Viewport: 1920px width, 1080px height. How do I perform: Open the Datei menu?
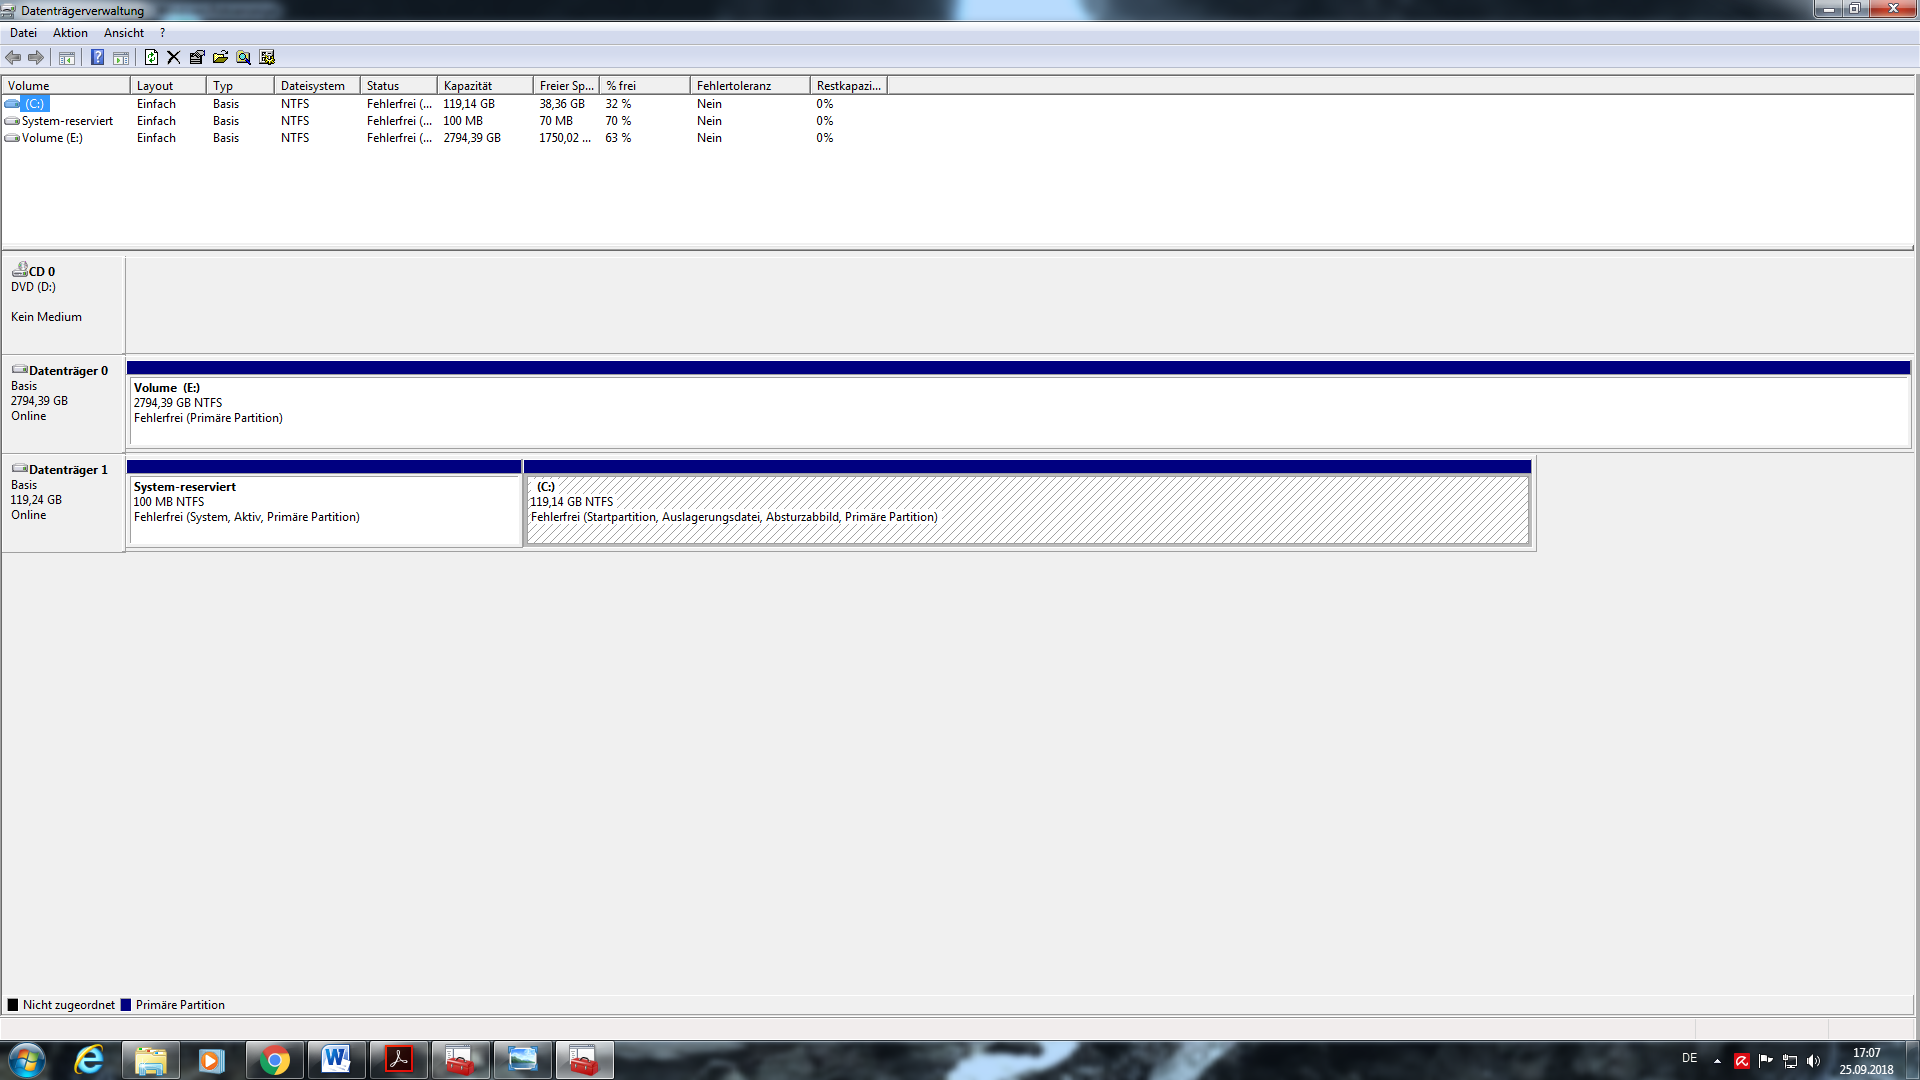tap(23, 33)
